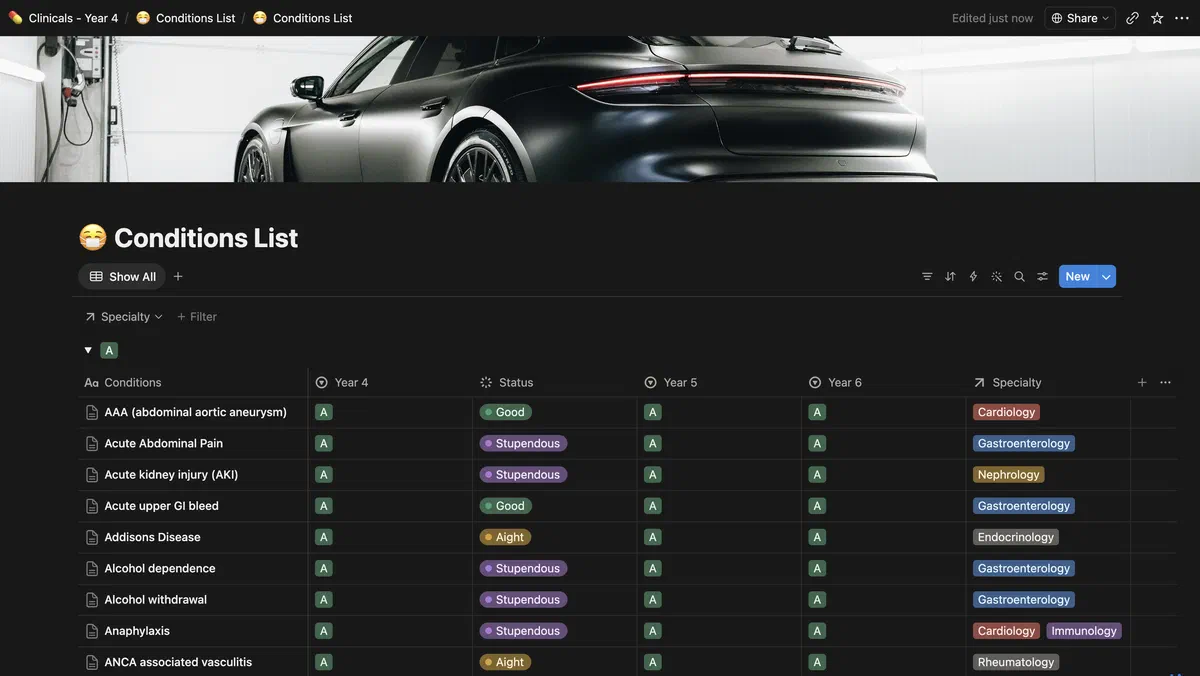Click page icon for Anaphylaxis row
The image size is (1200, 676).
point(92,631)
